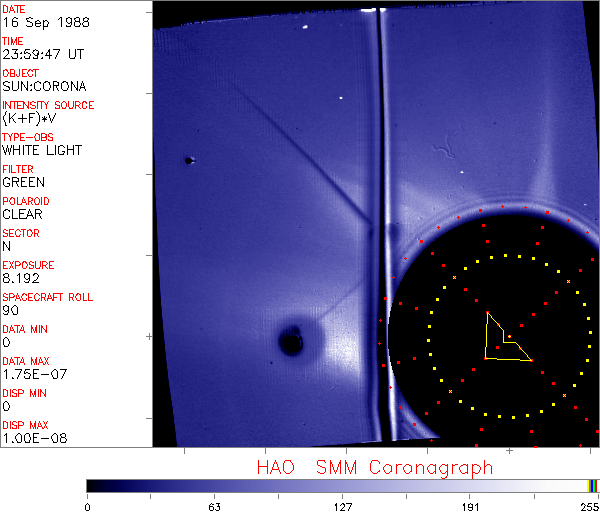The width and height of the screenshot is (600, 512).
Task: Click the SUN:CORONA object value
Action: point(44,86)
